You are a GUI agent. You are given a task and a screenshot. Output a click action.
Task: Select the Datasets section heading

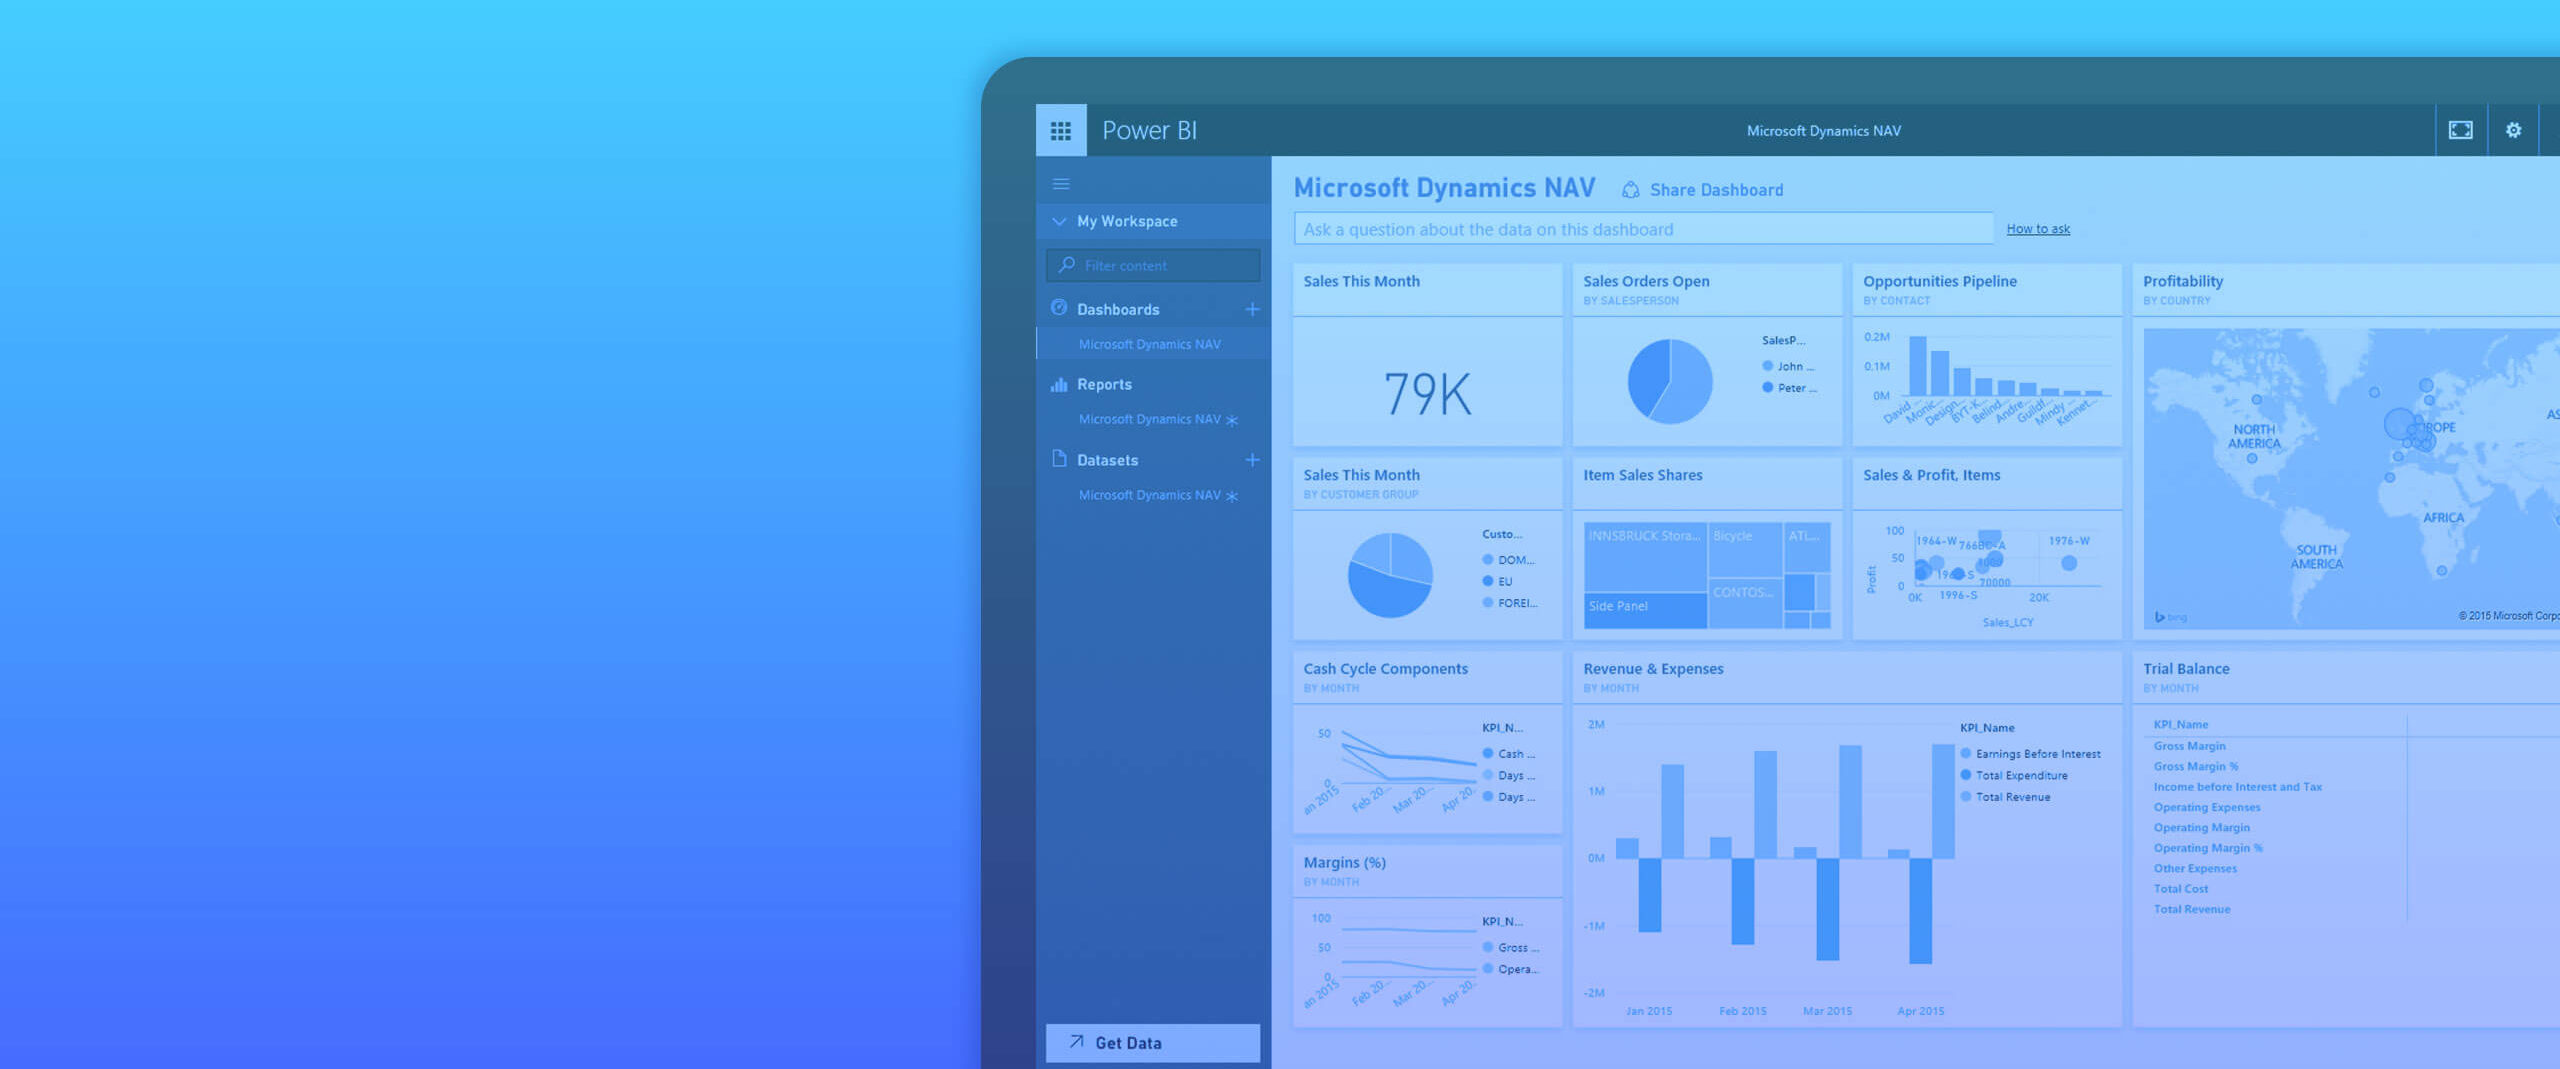pyautogui.click(x=1107, y=460)
